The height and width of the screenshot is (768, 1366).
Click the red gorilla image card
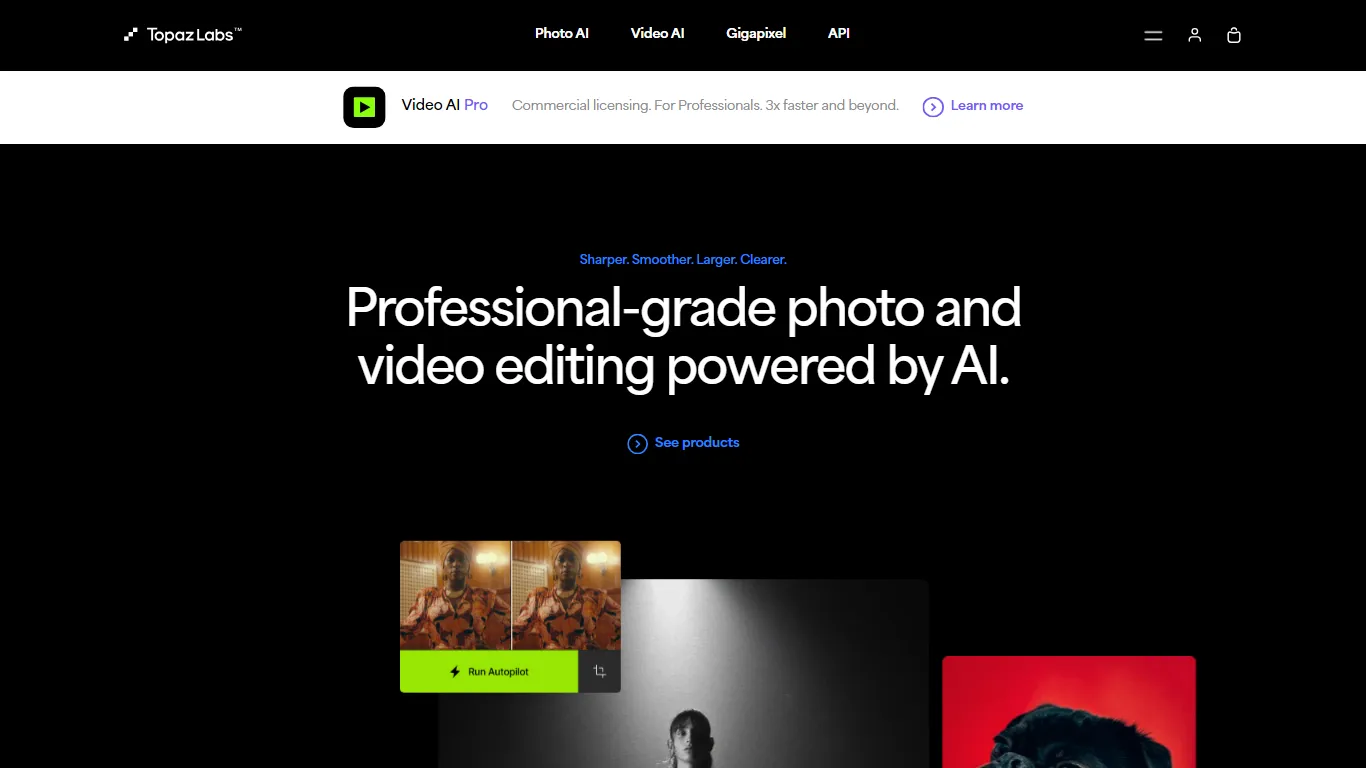1069,712
